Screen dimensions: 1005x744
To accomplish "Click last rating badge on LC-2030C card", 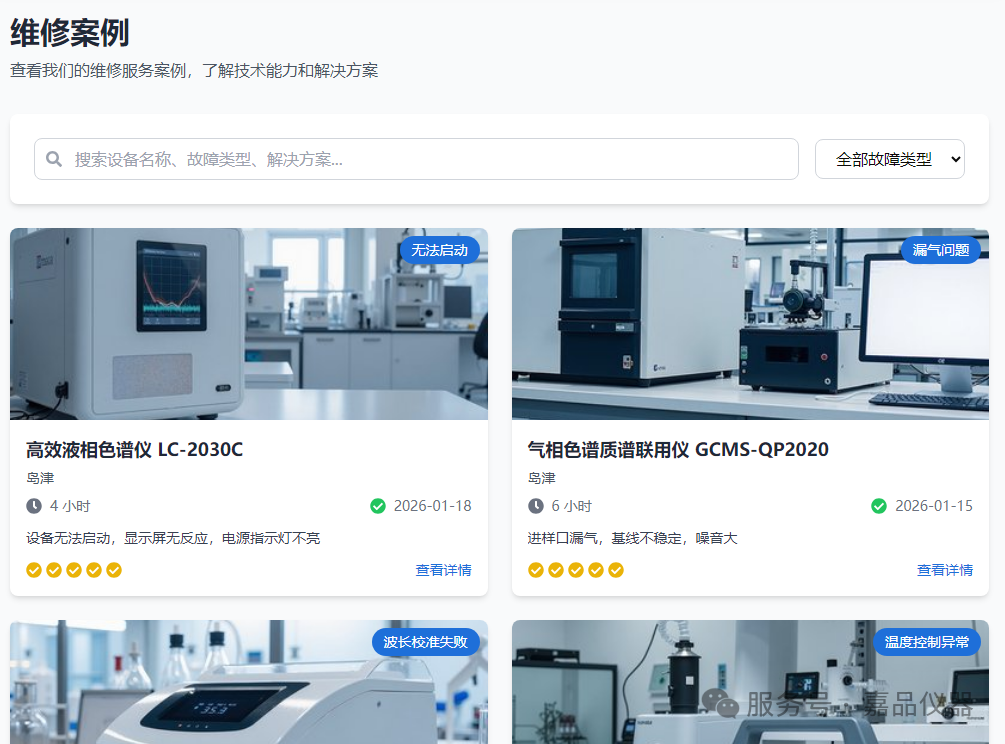I will (114, 570).
